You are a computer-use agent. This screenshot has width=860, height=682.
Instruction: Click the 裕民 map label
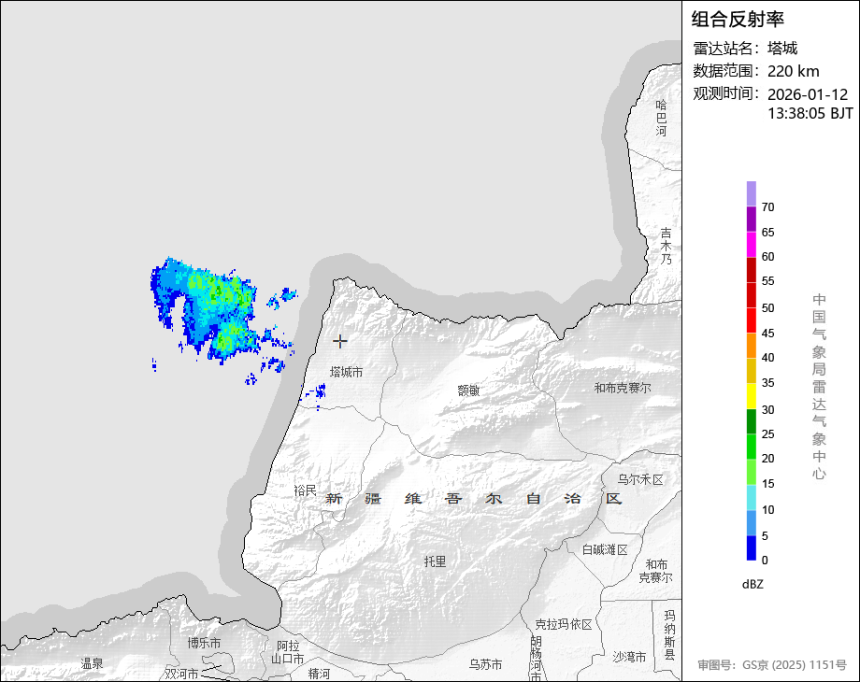[x=305, y=491]
